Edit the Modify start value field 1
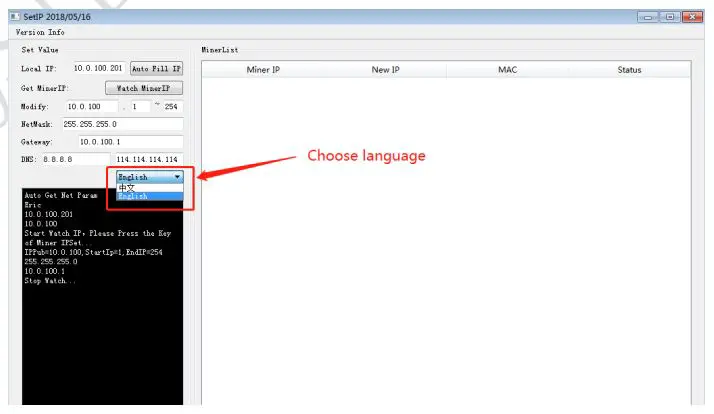The height and width of the screenshot is (414, 714). pyautogui.click(x=140, y=107)
